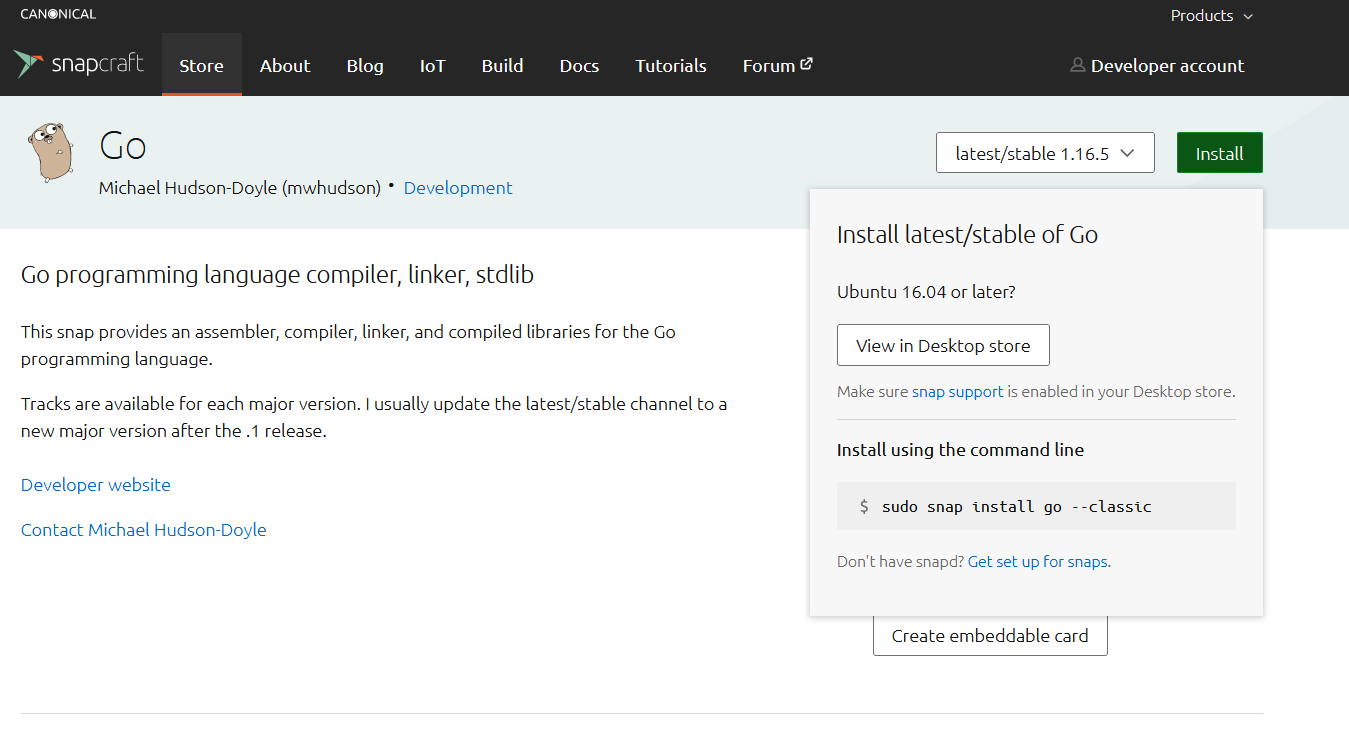Open the IoT menu item
Image resolution: width=1349 pixels, height=738 pixels.
click(x=432, y=66)
